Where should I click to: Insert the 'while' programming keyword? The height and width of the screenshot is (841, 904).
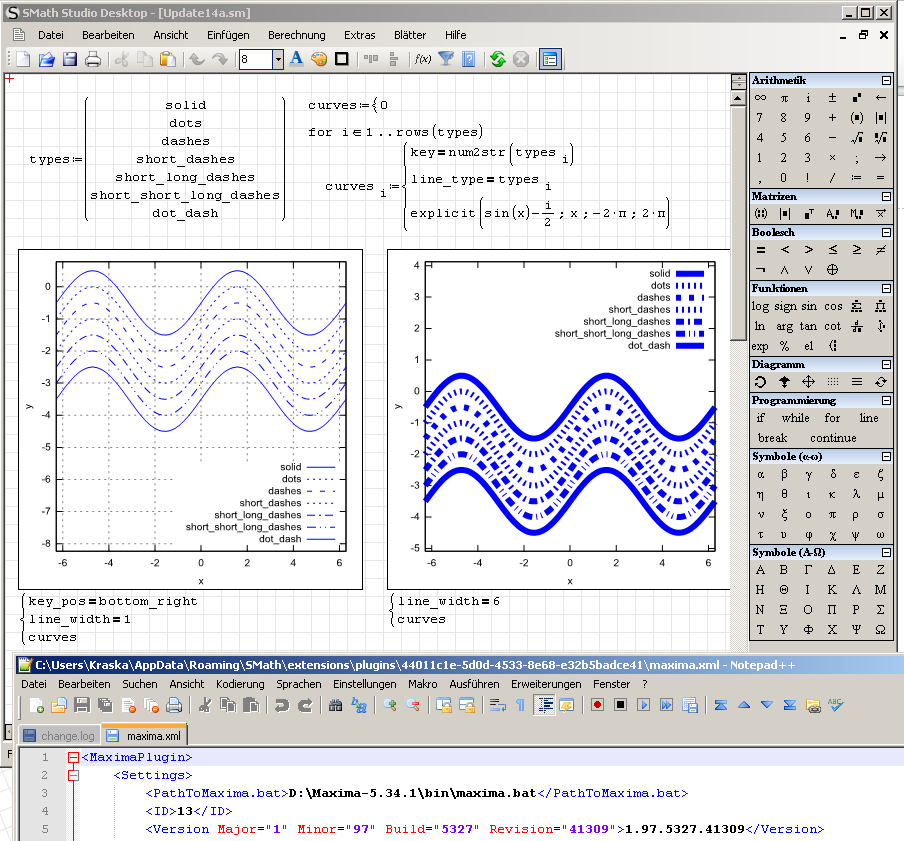pos(796,418)
